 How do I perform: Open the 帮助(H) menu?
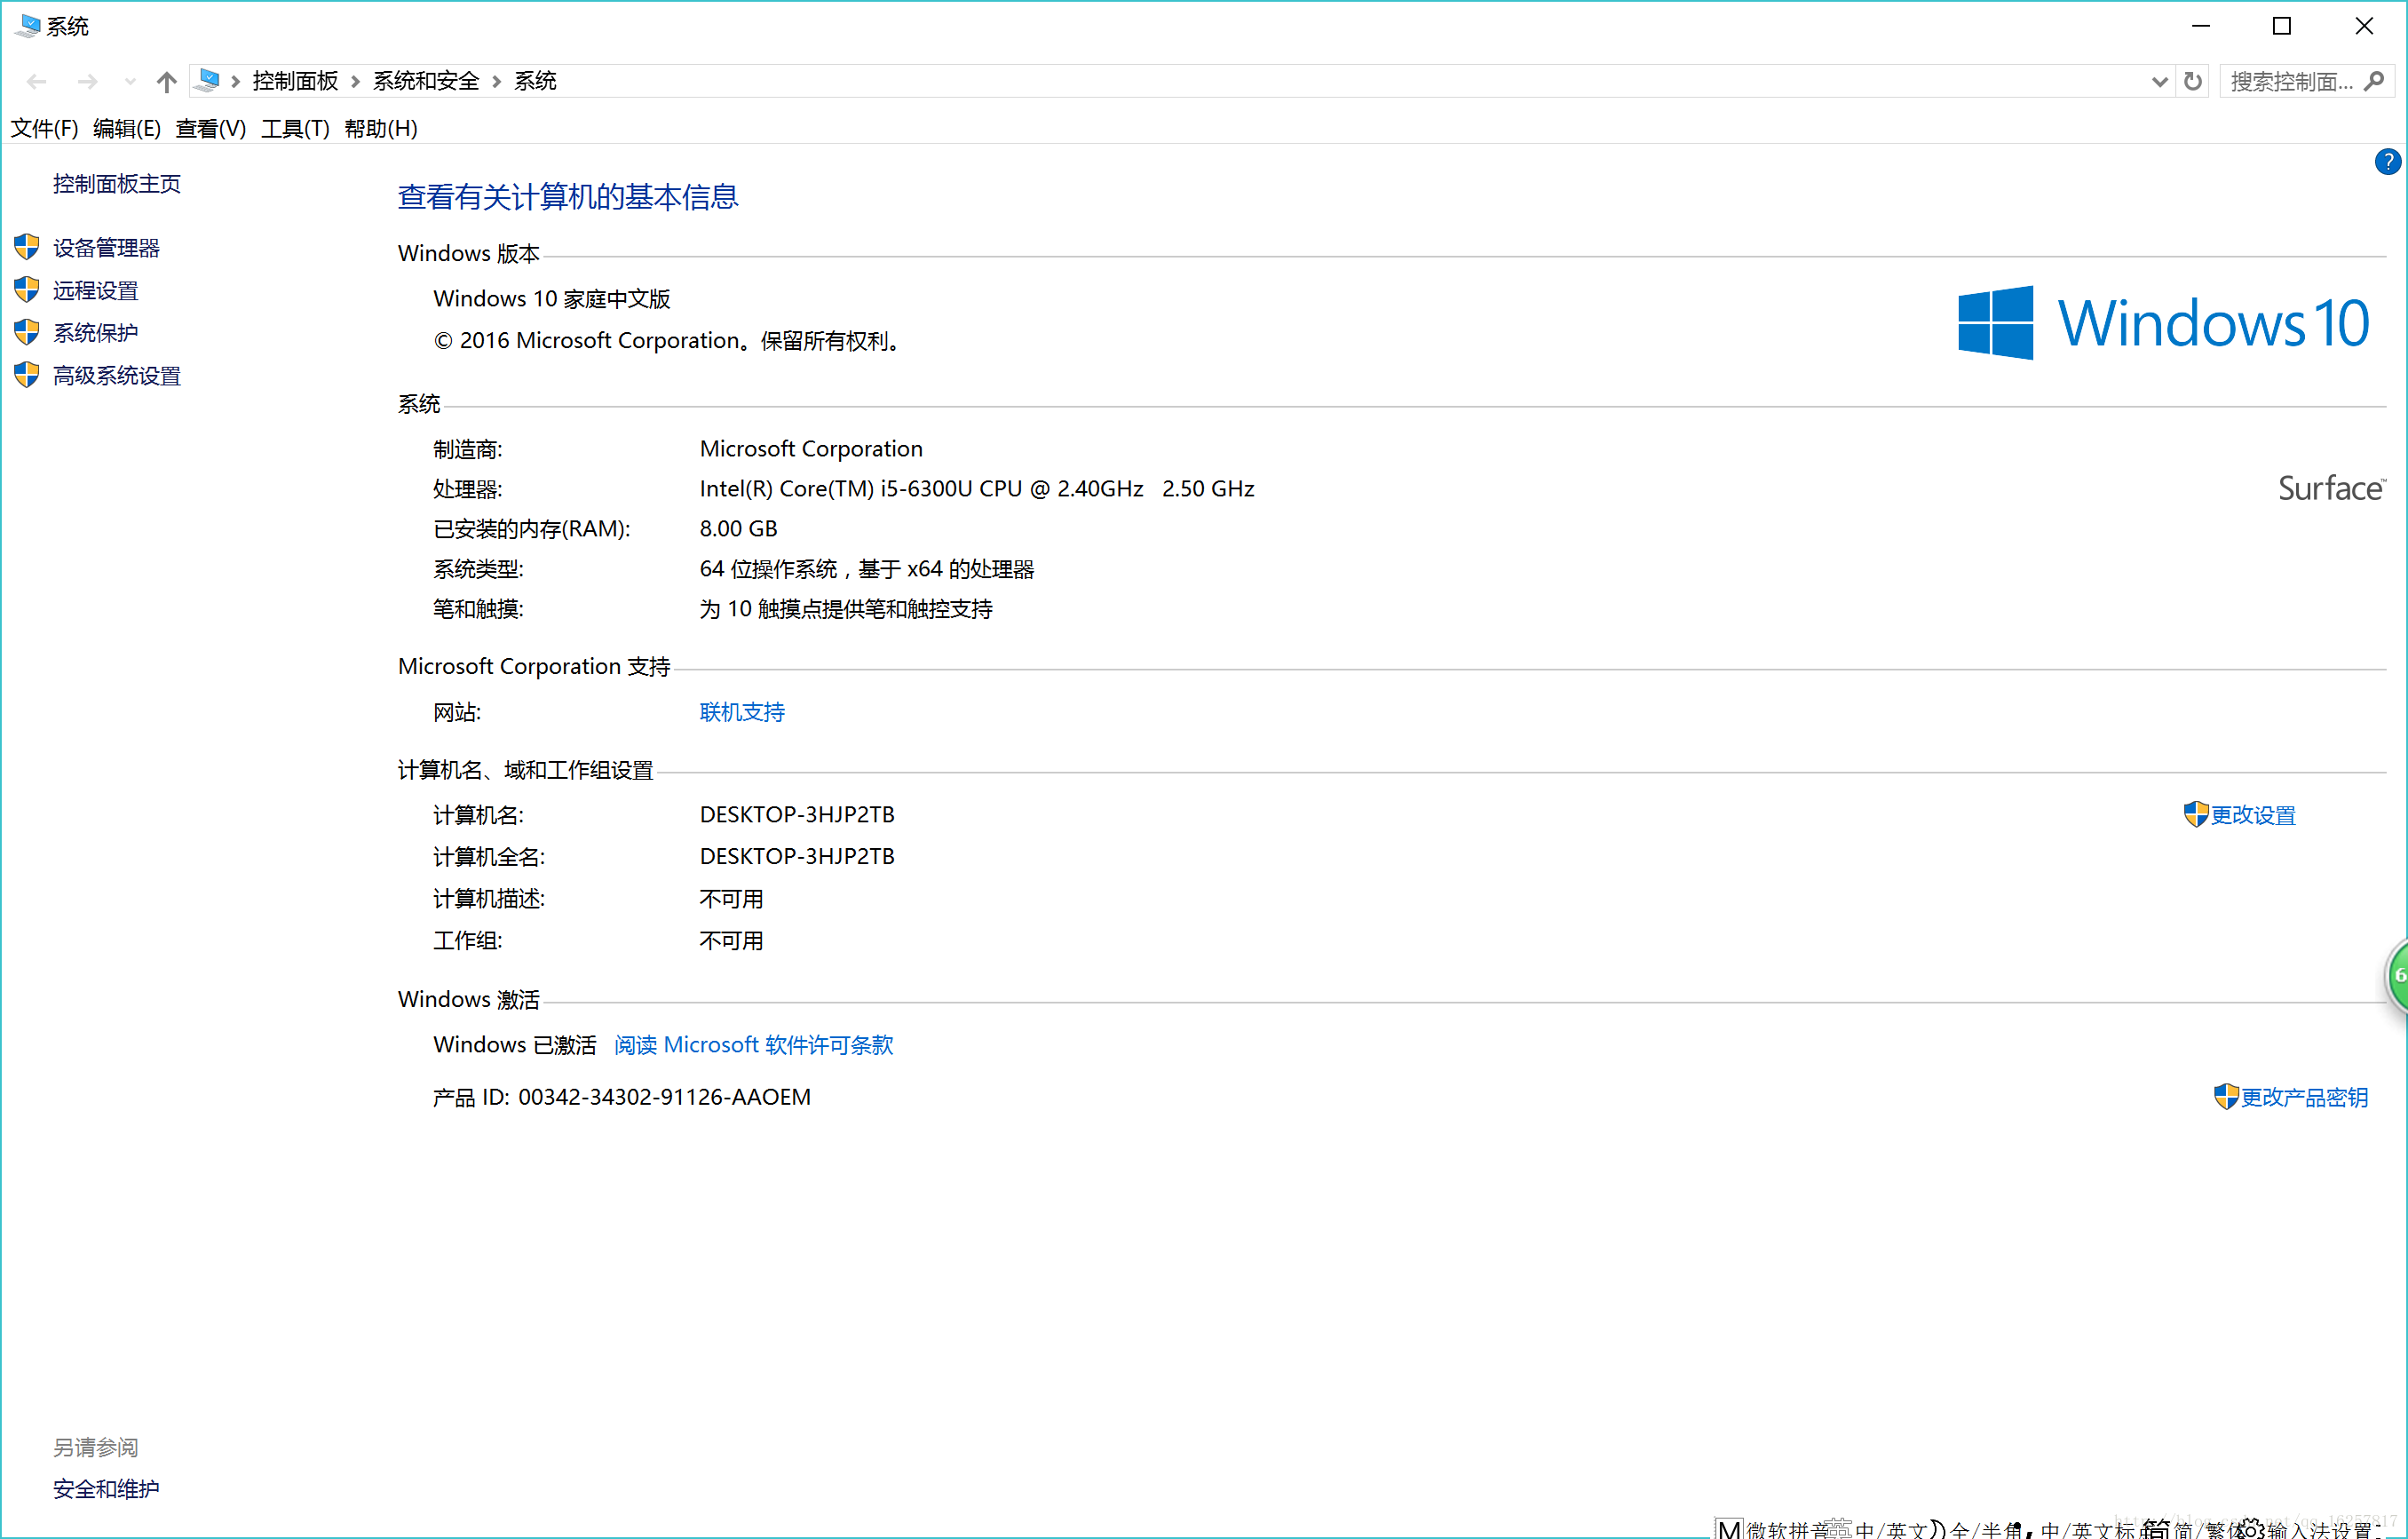pyautogui.click(x=381, y=128)
